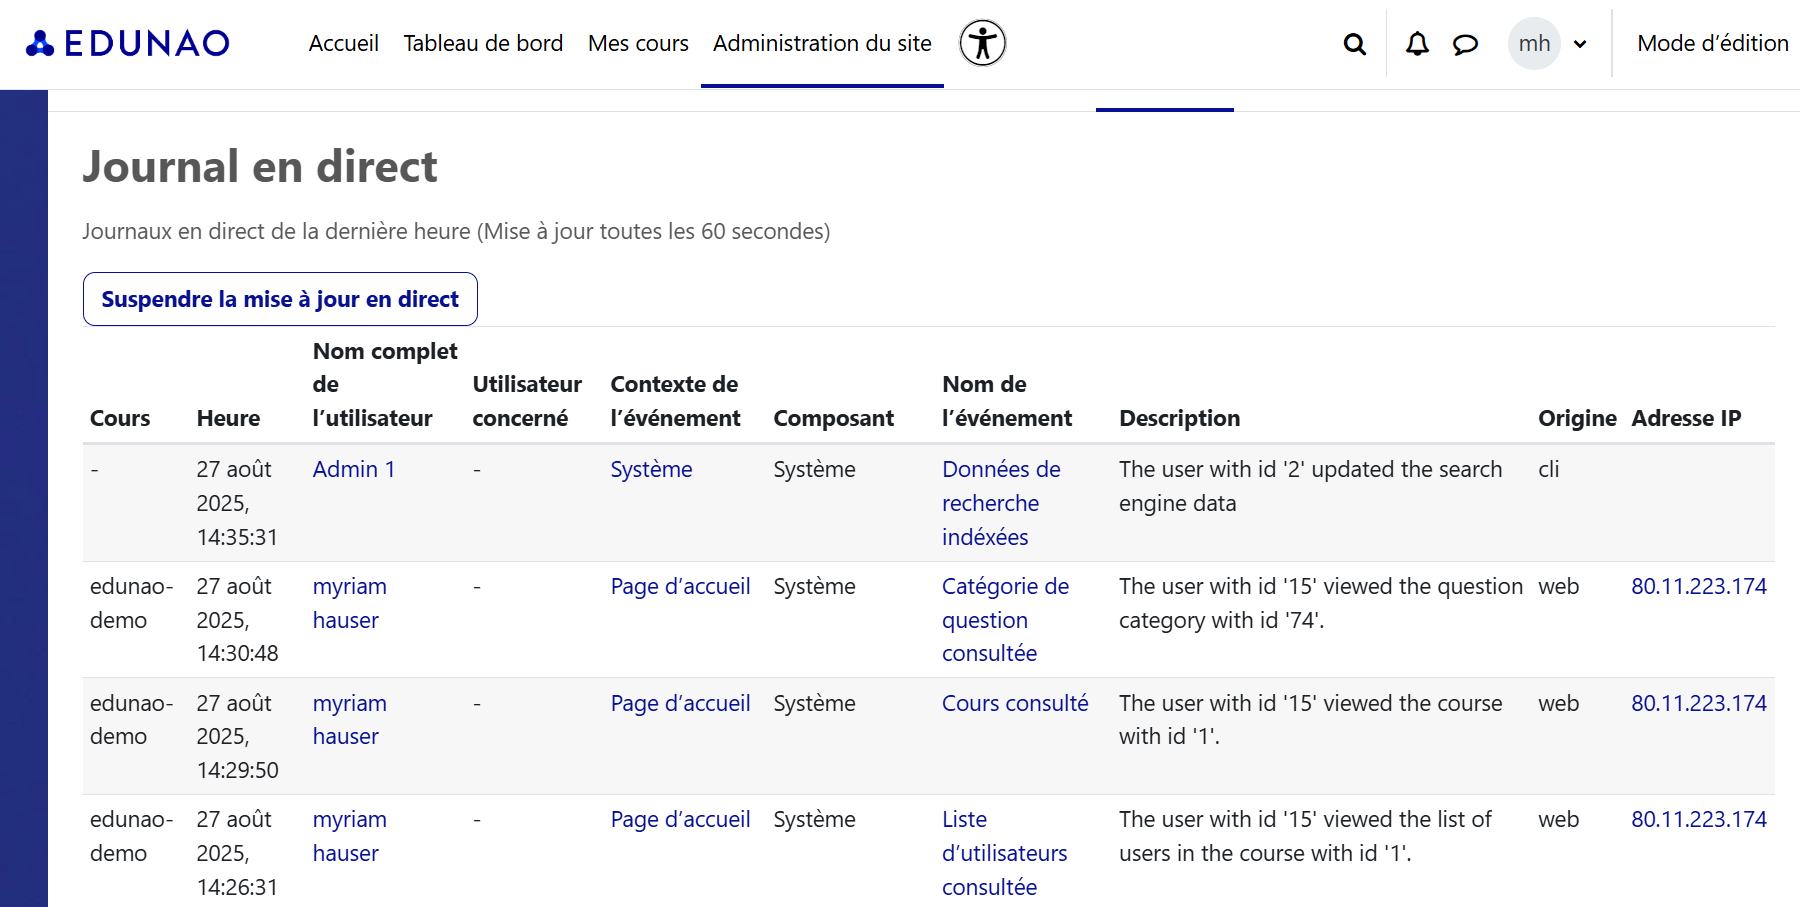This screenshot has width=1800, height=907.
Task: Click the Cours column header
Action: [x=120, y=418]
